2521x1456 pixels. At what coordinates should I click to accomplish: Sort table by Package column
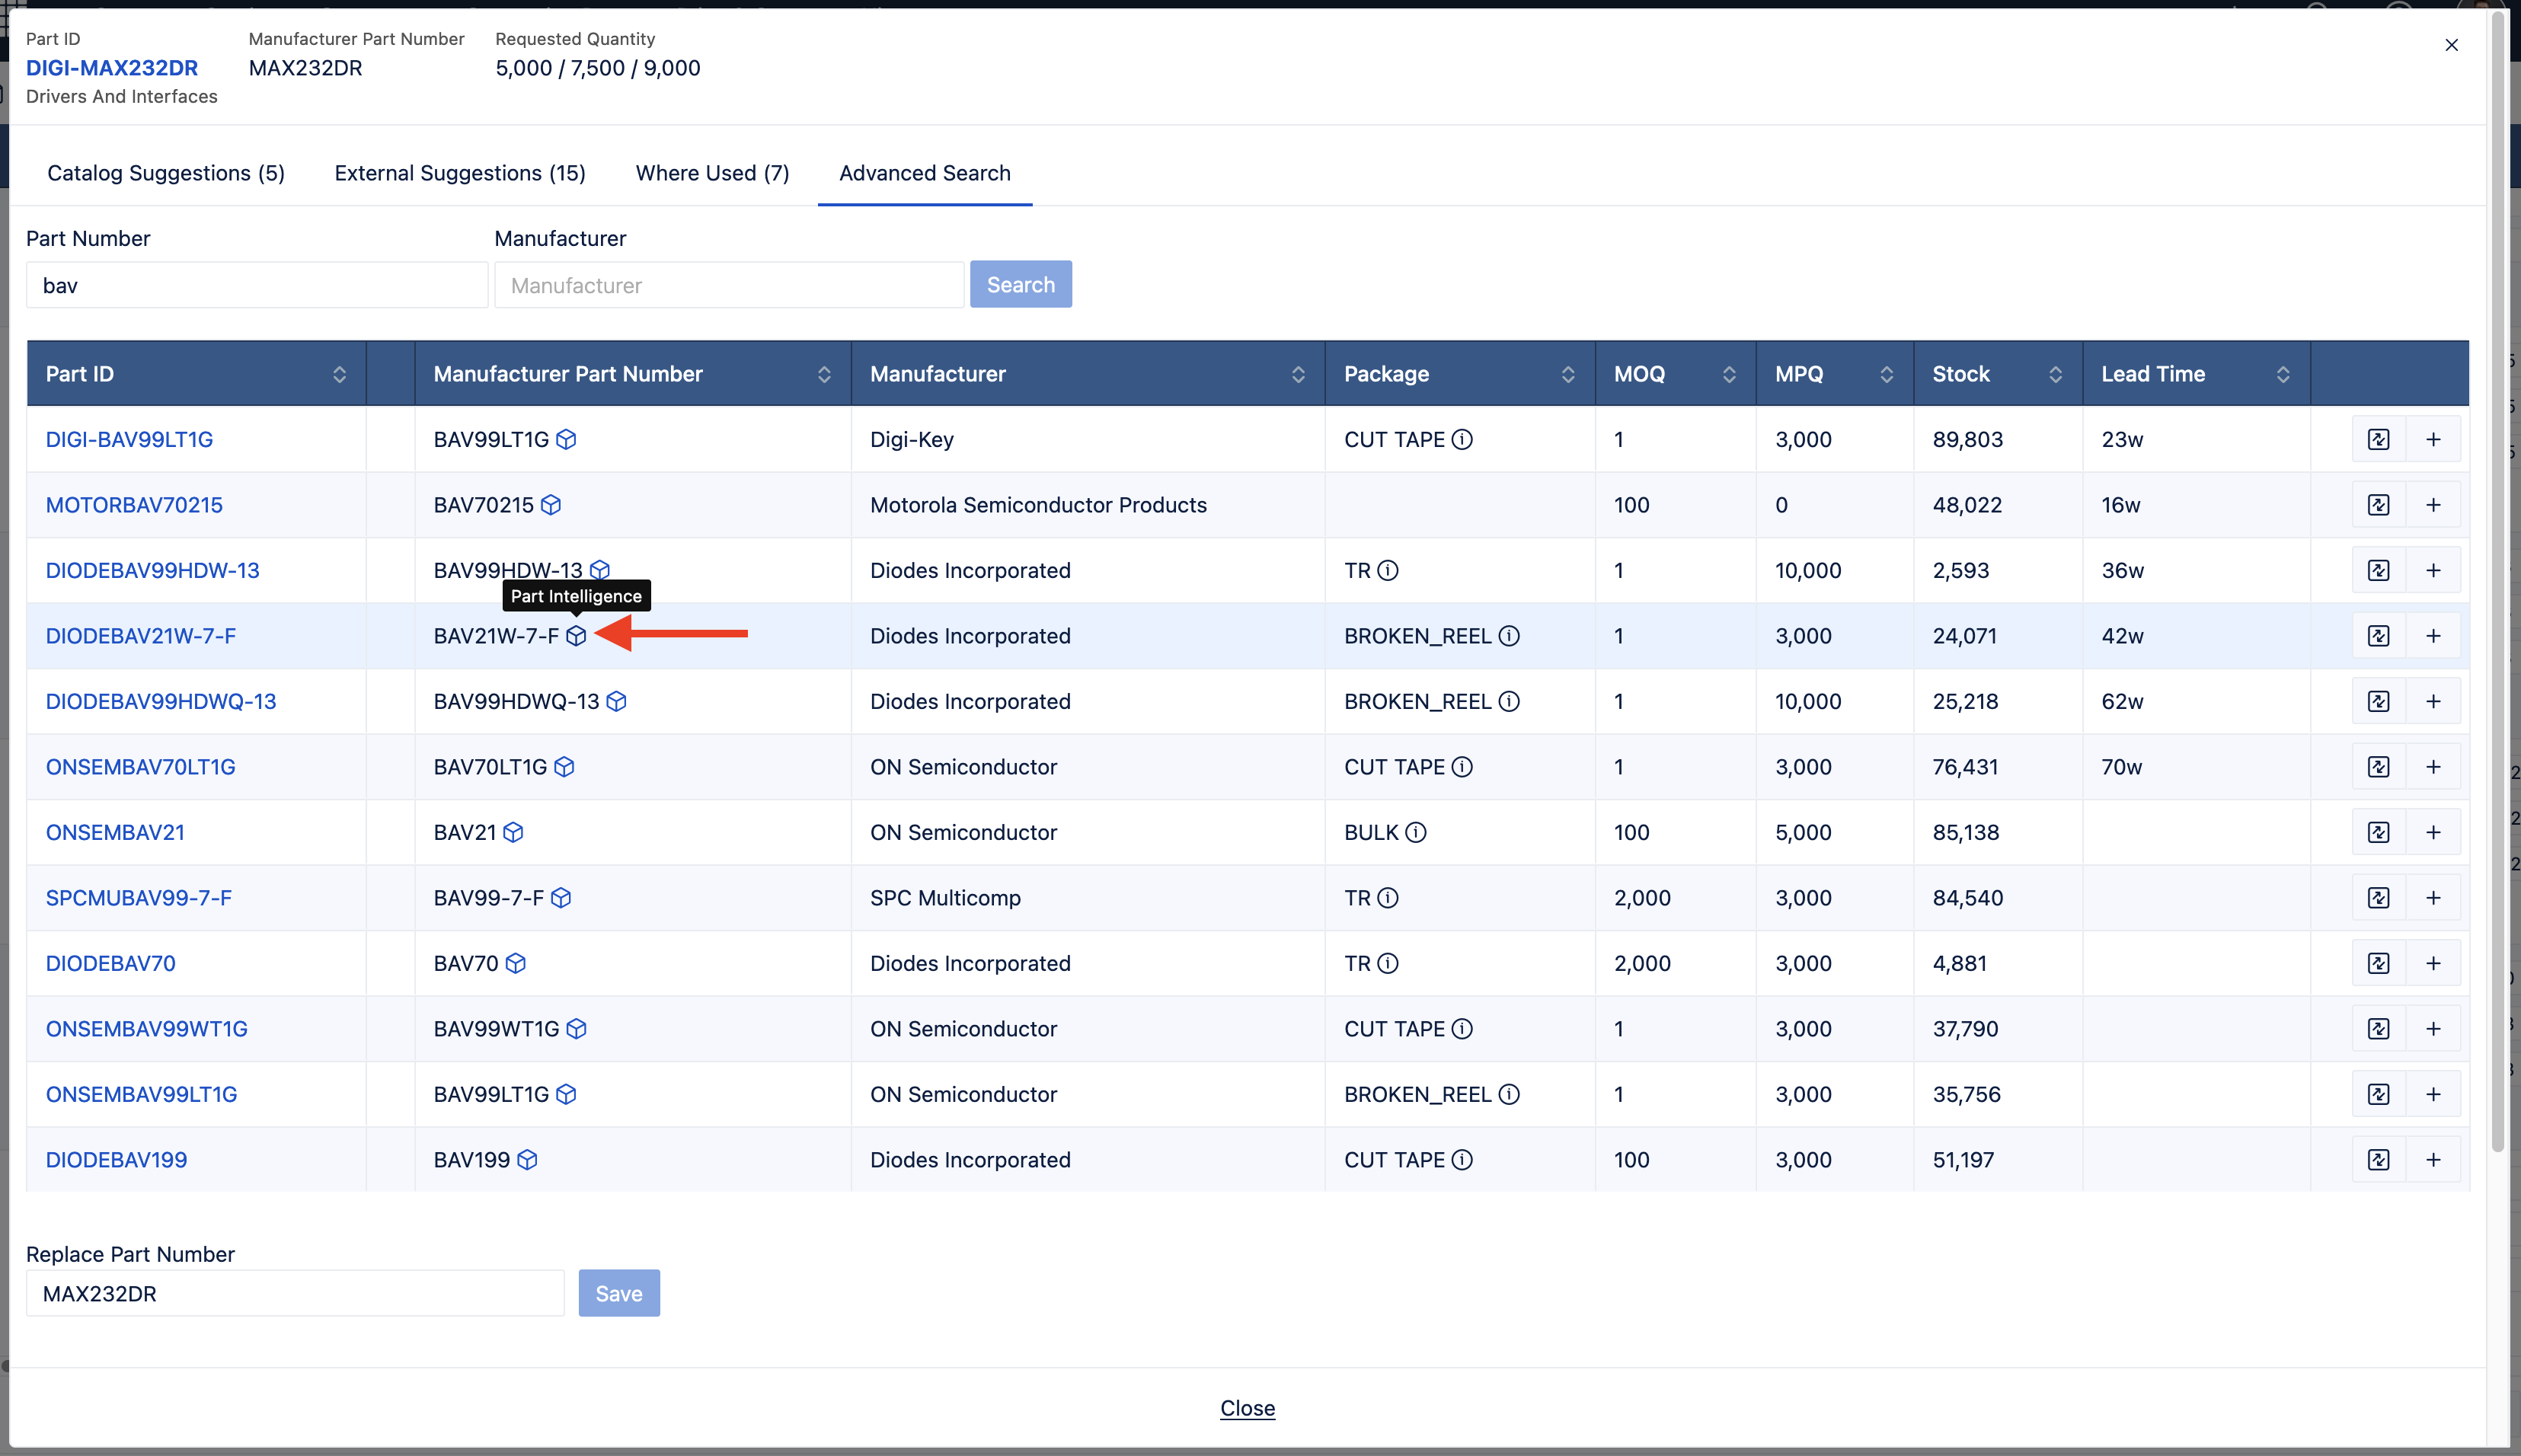(1568, 374)
